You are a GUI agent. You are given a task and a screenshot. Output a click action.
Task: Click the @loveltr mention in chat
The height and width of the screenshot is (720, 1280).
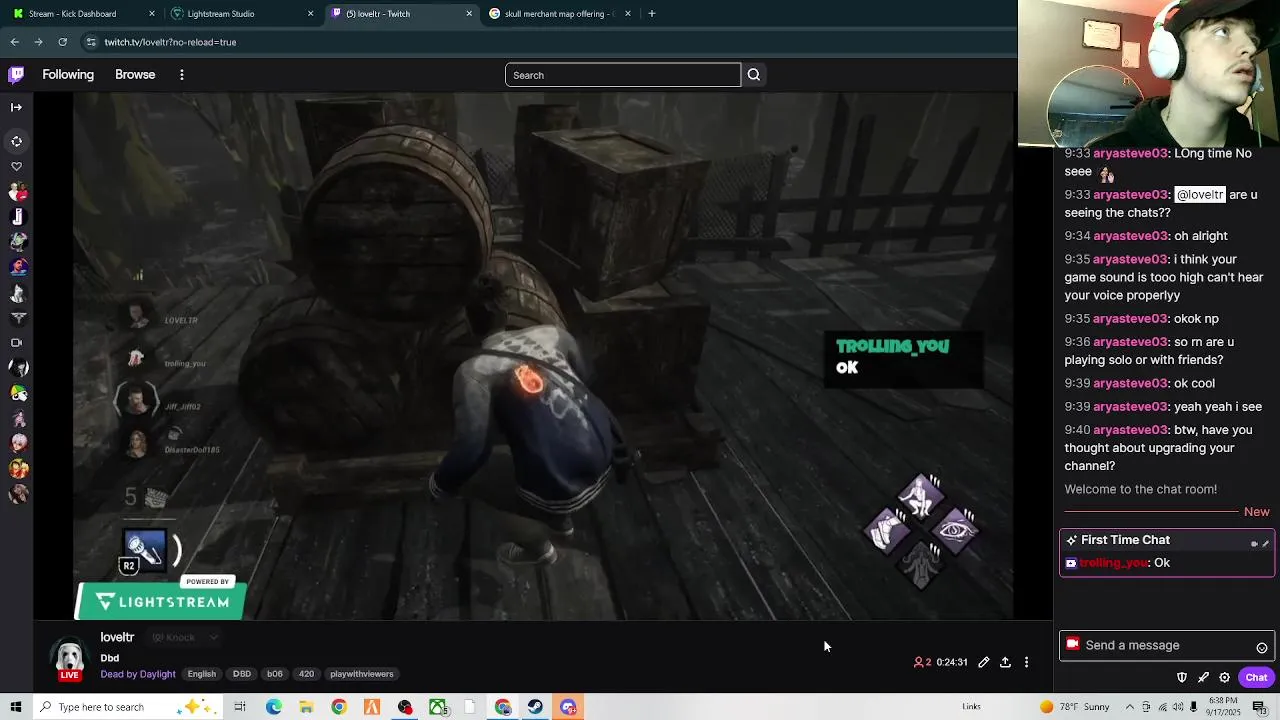coord(1200,195)
